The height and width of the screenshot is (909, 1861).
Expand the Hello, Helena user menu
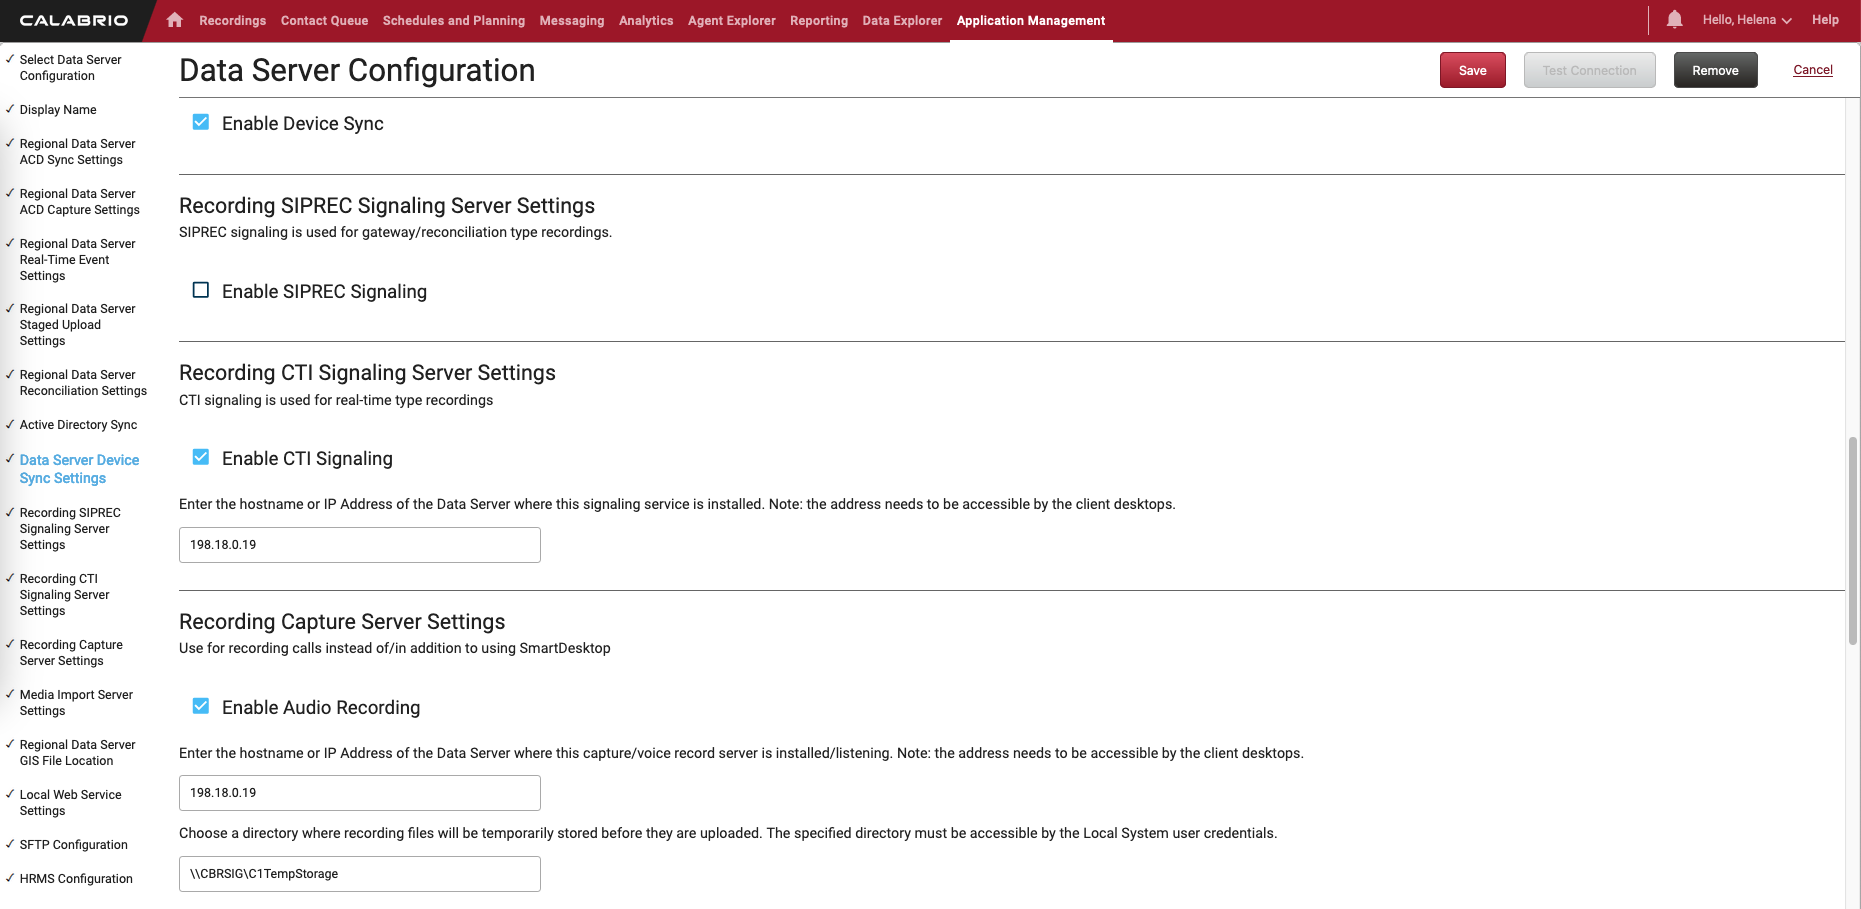[1746, 20]
